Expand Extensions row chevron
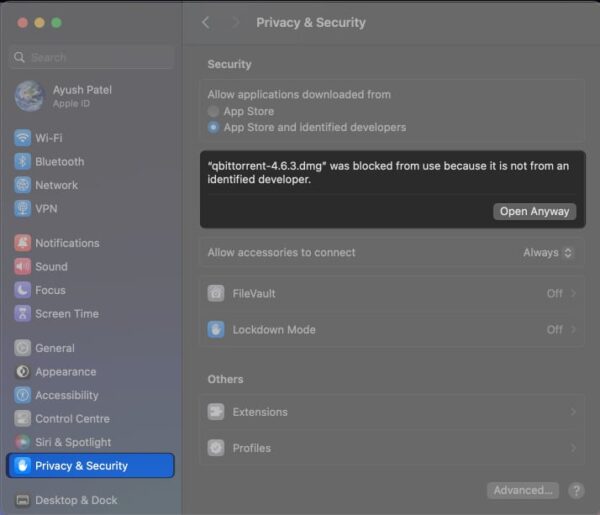This screenshot has width=600, height=515. tap(573, 412)
